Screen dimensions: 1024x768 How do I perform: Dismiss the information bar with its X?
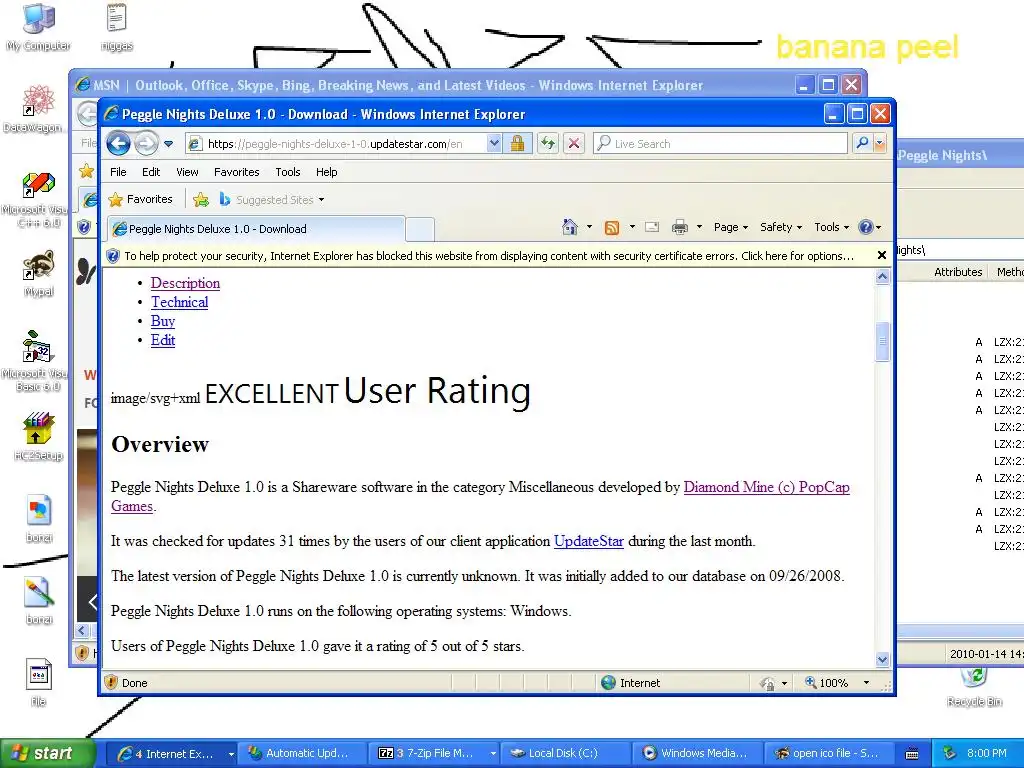[x=882, y=255]
